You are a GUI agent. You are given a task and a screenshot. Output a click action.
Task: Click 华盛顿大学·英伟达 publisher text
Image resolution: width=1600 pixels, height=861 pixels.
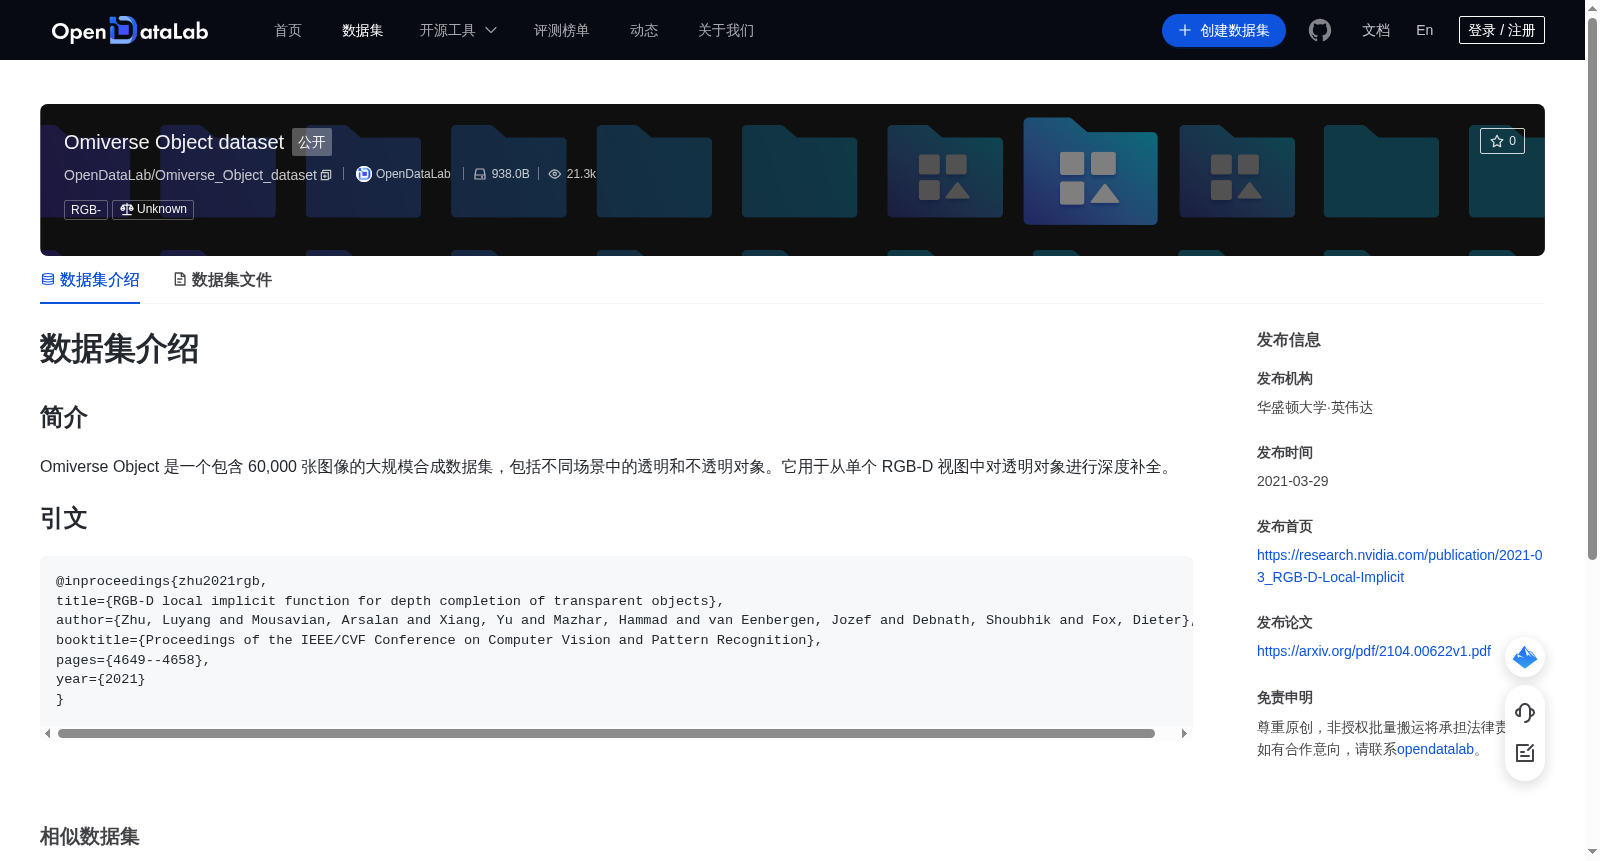[1314, 407]
